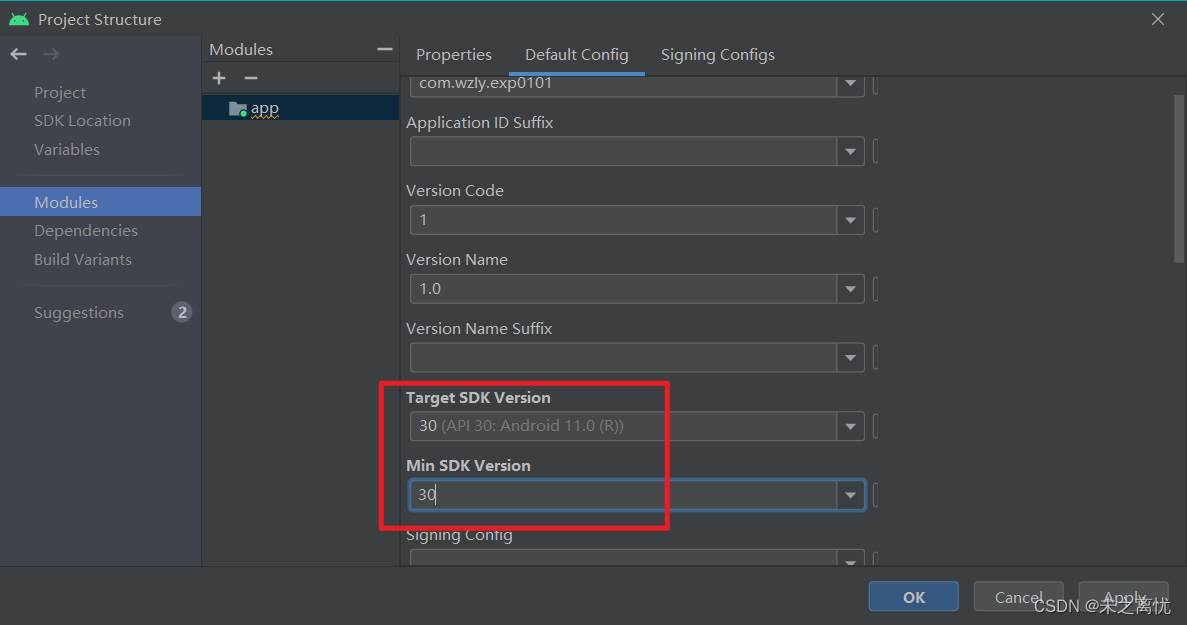The height and width of the screenshot is (625, 1187).
Task: Confirm changes with the OK button
Action: click(914, 597)
